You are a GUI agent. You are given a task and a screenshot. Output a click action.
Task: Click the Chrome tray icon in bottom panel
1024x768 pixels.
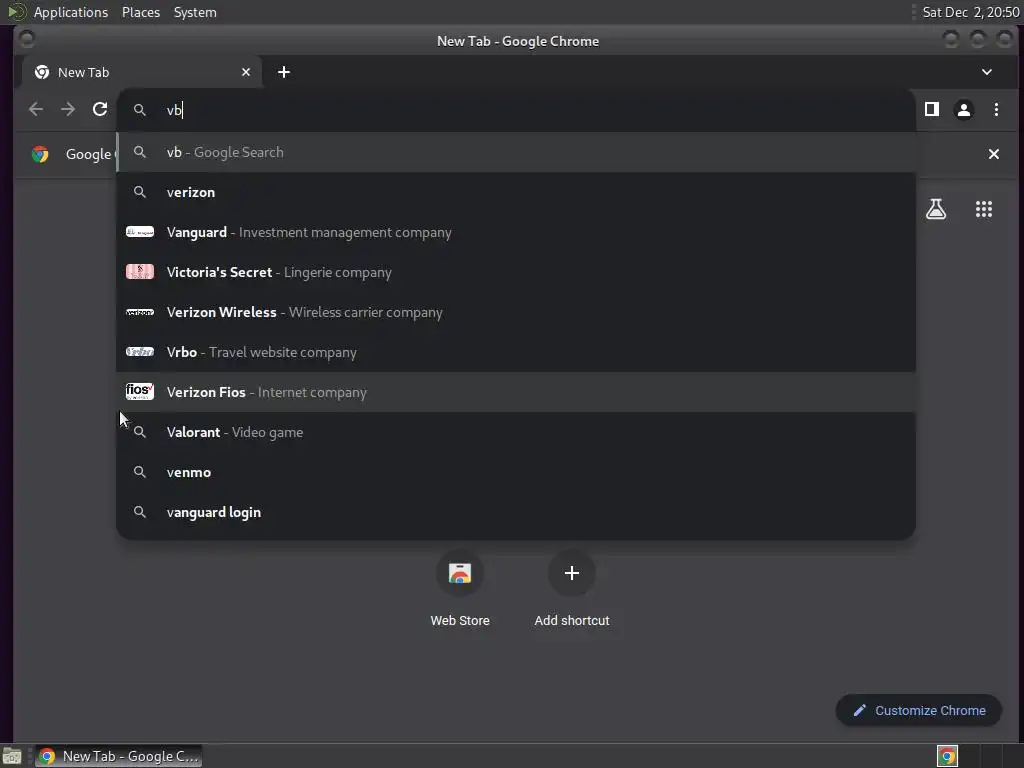pos(947,756)
